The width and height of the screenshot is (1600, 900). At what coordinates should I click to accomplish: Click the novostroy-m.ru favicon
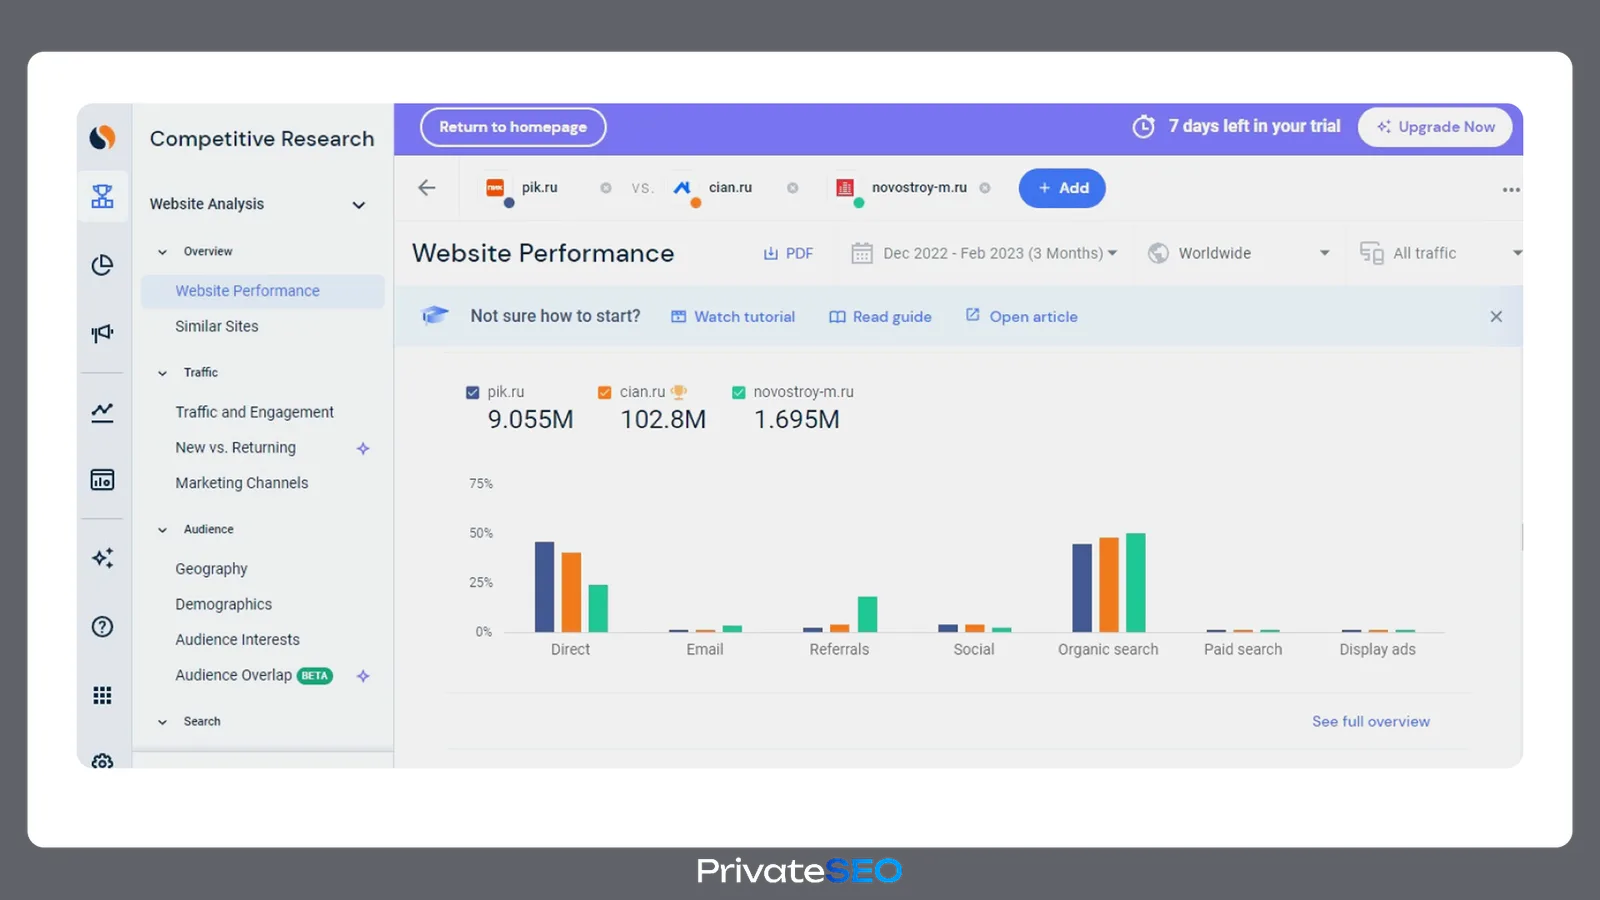coord(845,187)
